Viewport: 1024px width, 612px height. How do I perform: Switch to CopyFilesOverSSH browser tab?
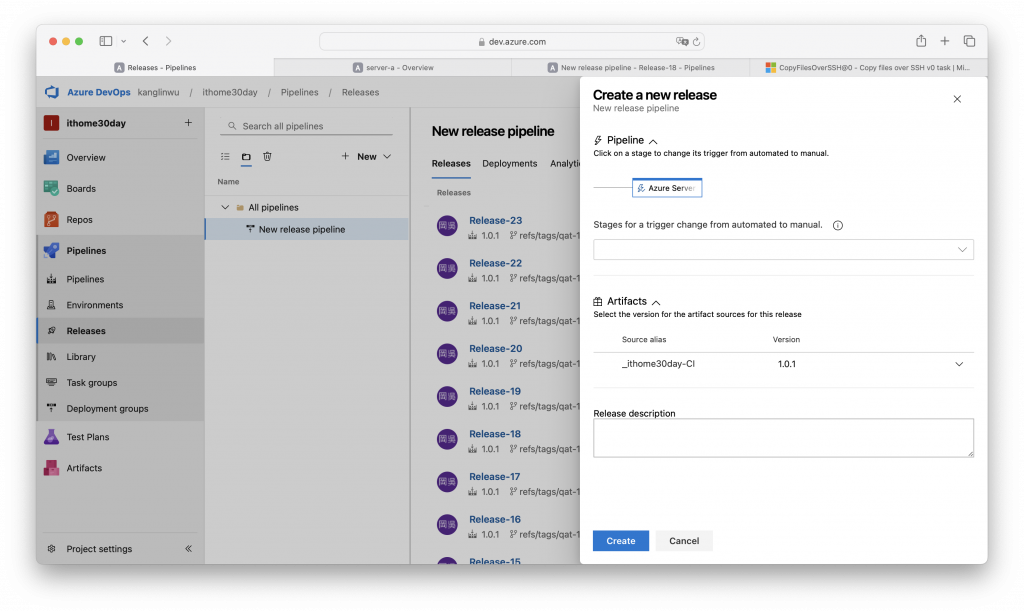click(x=867, y=67)
